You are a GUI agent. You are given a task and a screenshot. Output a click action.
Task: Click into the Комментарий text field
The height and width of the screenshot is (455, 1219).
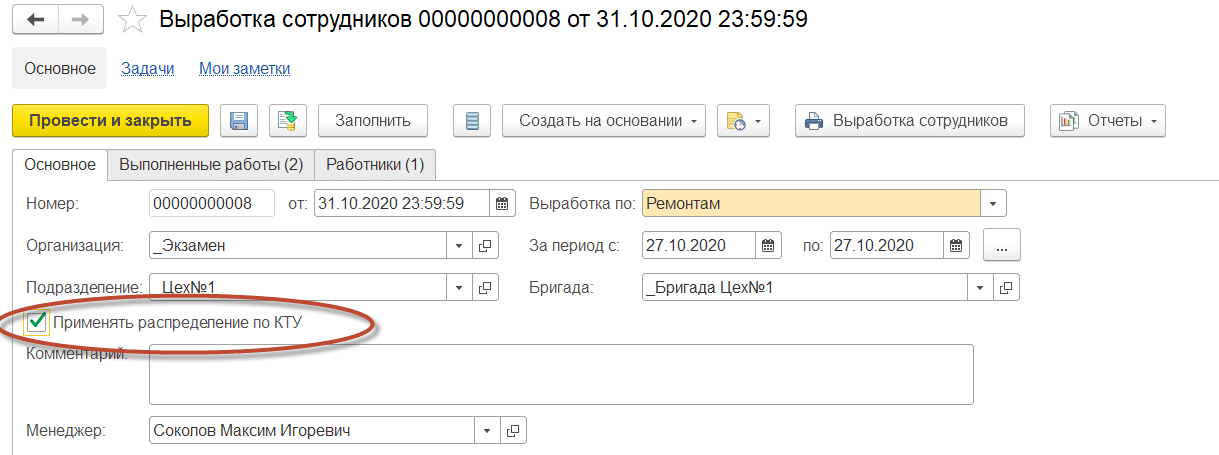(x=561, y=375)
